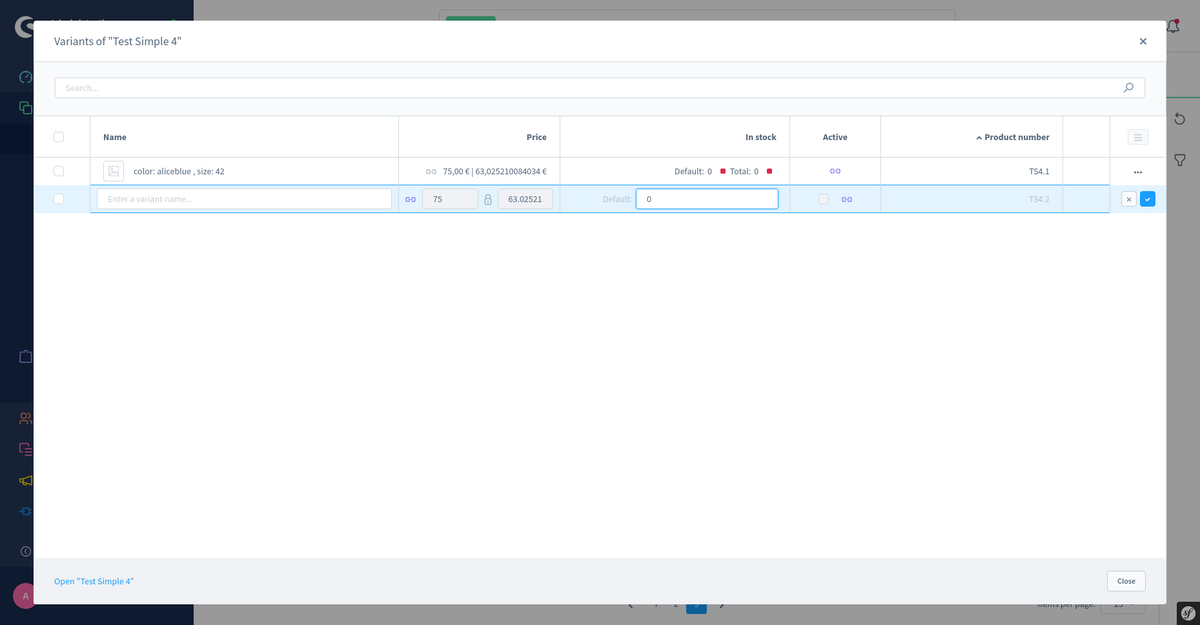Click the Default stock input showing 0

tap(707, 199)
